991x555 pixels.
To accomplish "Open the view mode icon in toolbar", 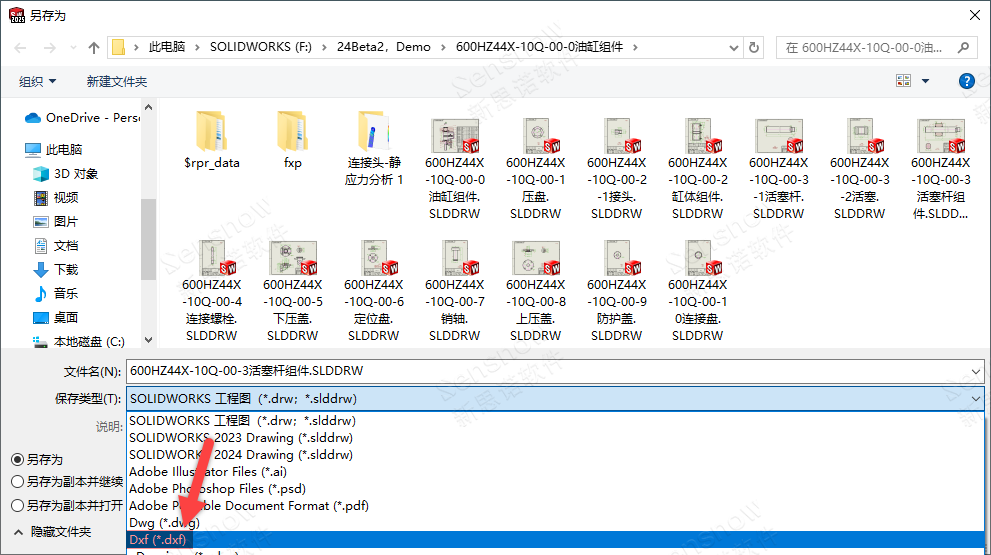I will (904, 81).
